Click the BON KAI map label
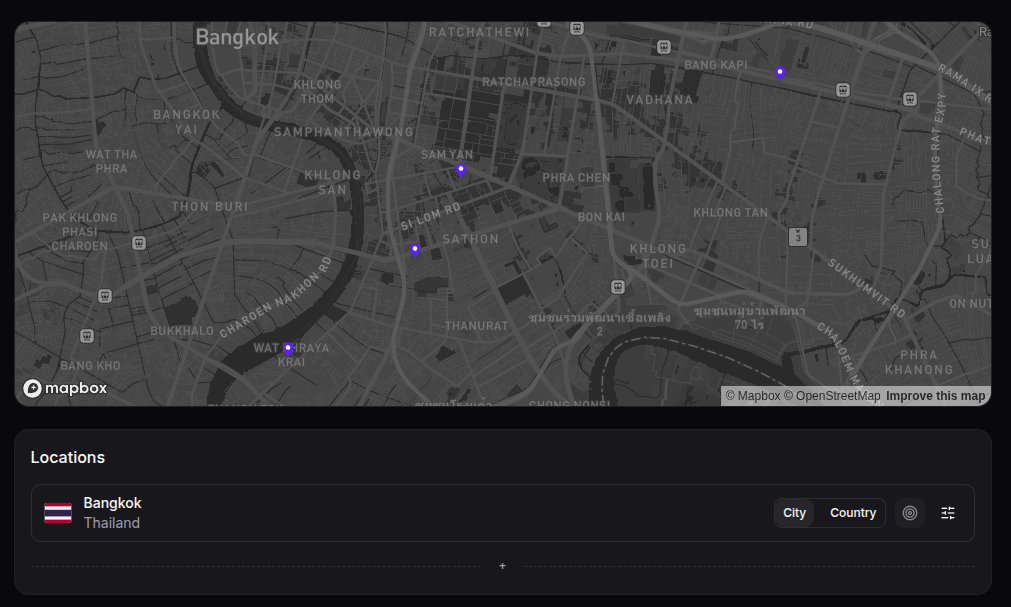 pos(601,217)
